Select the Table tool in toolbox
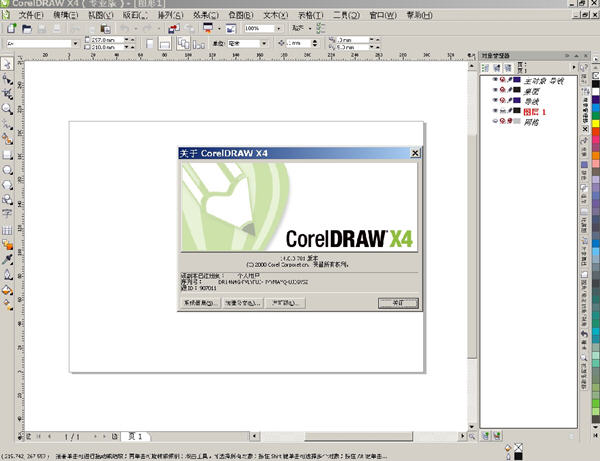Screen dimensions: 600x461 pyautogui.click(x=7, y=228)
